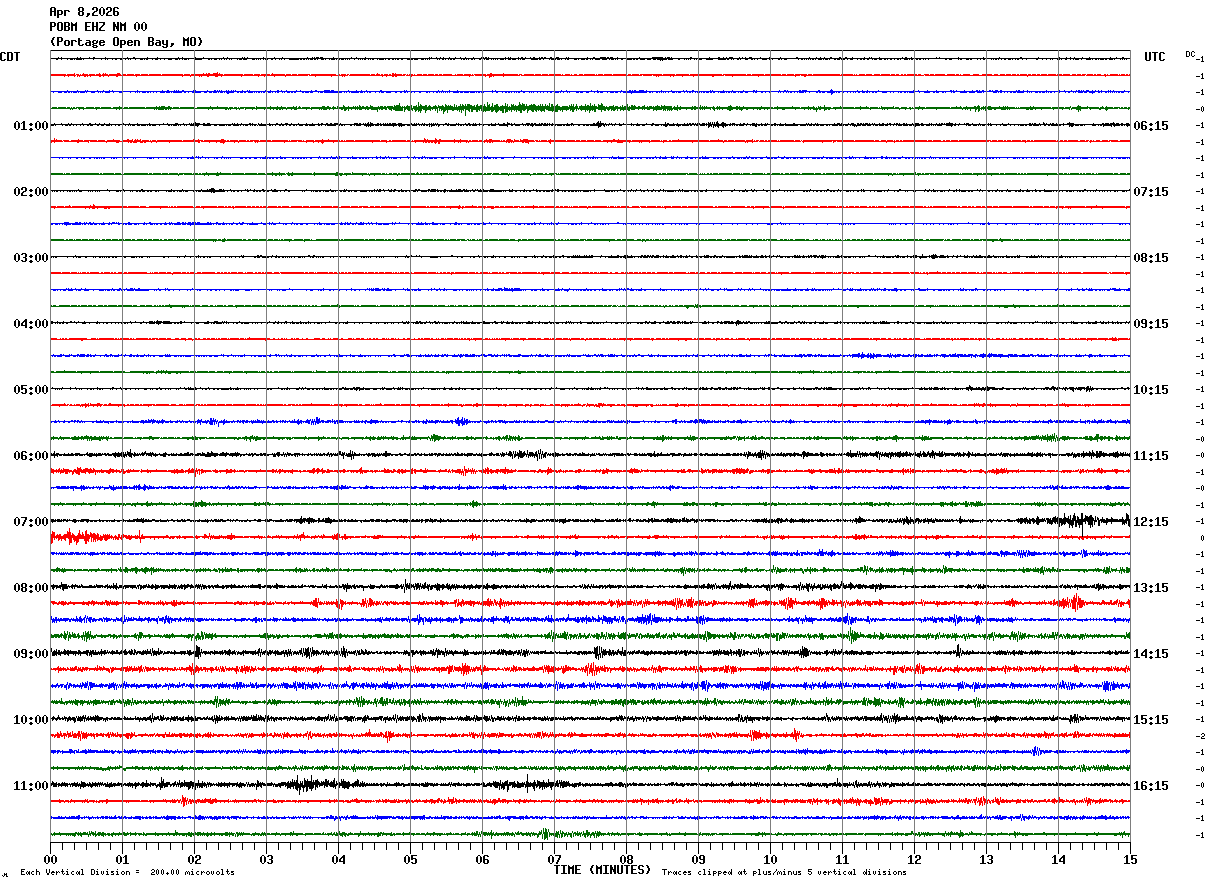
Task: Click minute tick label "01" on time axis
Action: point(122,859)
